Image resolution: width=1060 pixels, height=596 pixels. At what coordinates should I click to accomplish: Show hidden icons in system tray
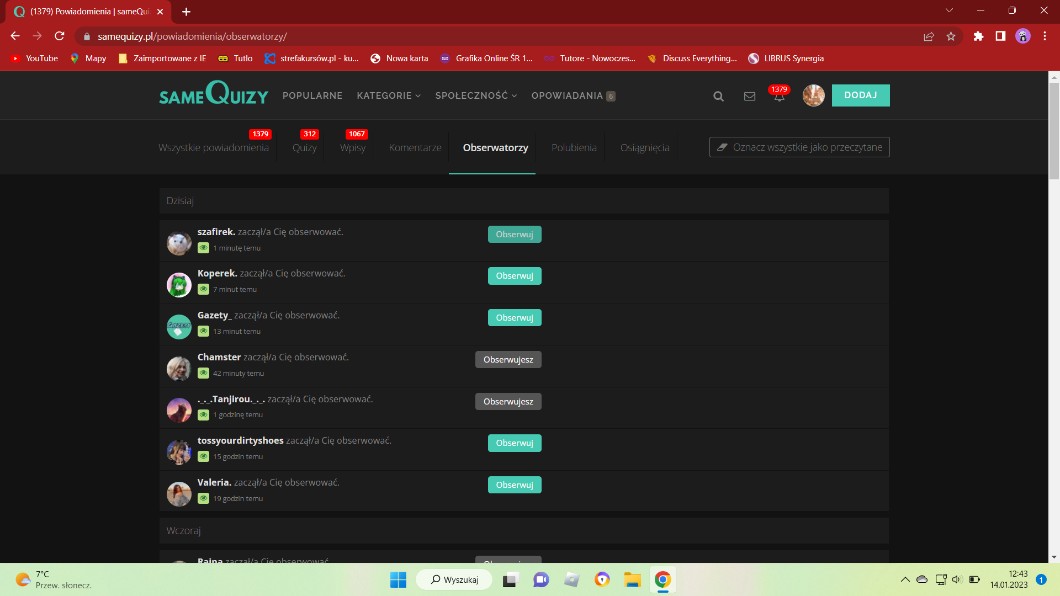pyautogui.click(x=905, y=580)
